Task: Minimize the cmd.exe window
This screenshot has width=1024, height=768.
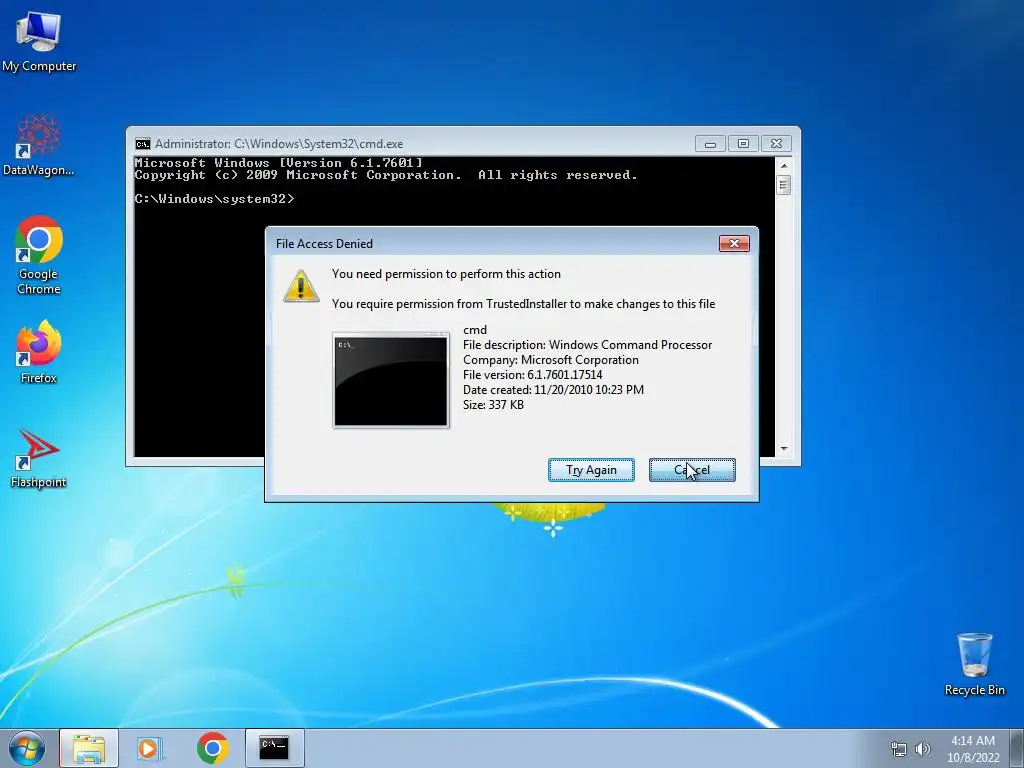Action: tap(711, 144)
